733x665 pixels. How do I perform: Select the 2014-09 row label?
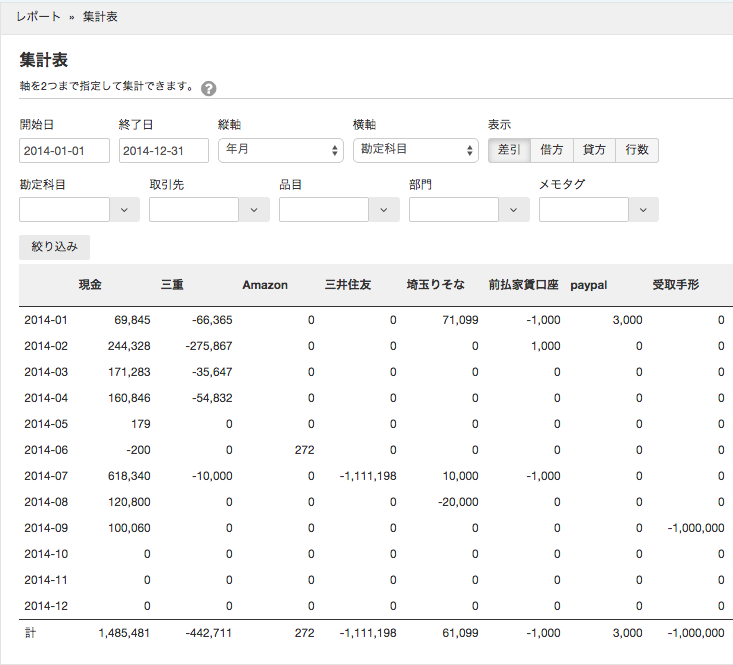pos(46,528)
